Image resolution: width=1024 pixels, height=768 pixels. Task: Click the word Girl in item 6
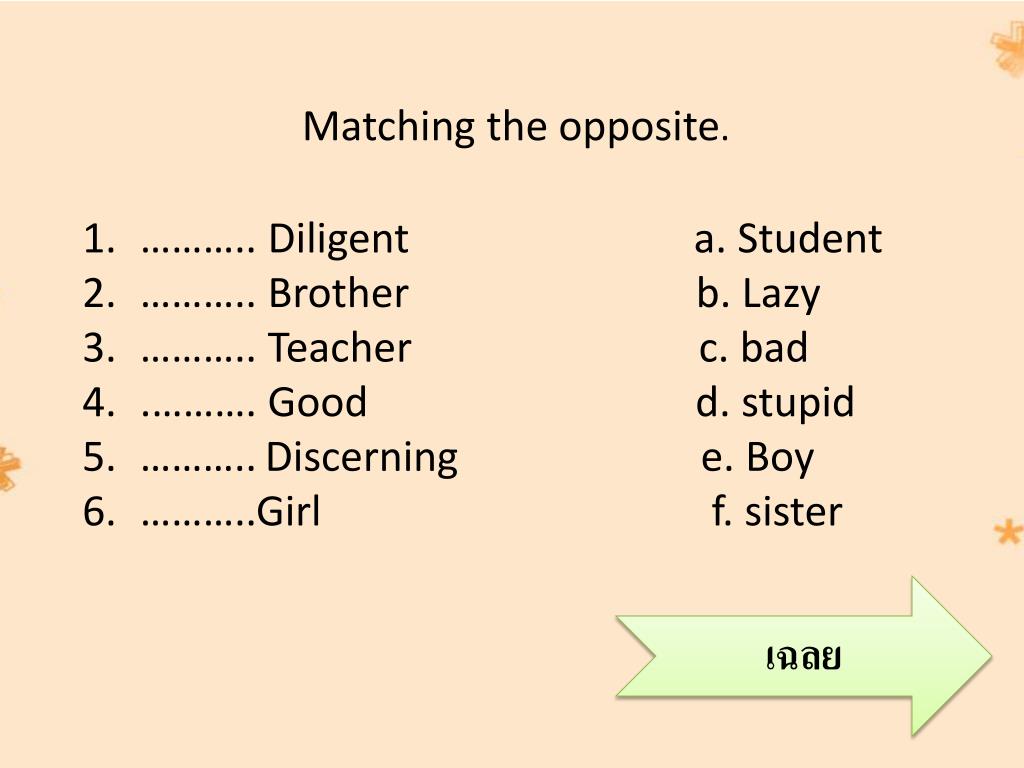(289, 511)
